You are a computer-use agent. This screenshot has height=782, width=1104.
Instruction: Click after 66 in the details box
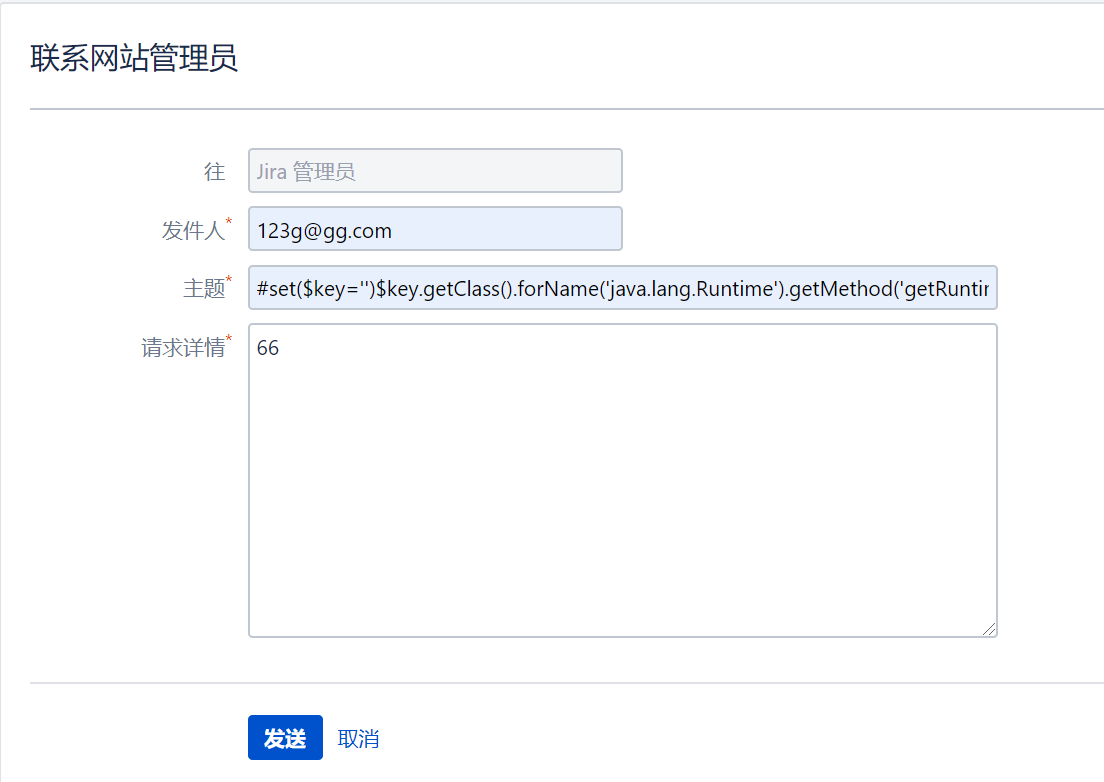[x=284, y=348]
